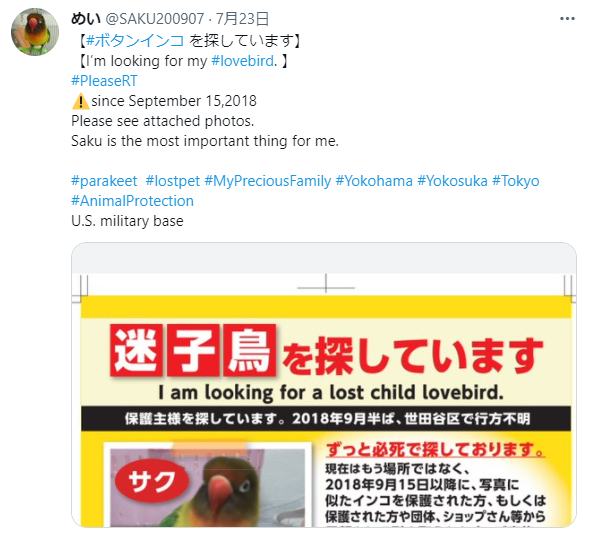The height and width of the screenshot is (537, 593).
Task: Click the warning emoji before since September
Action: (80, 101)
